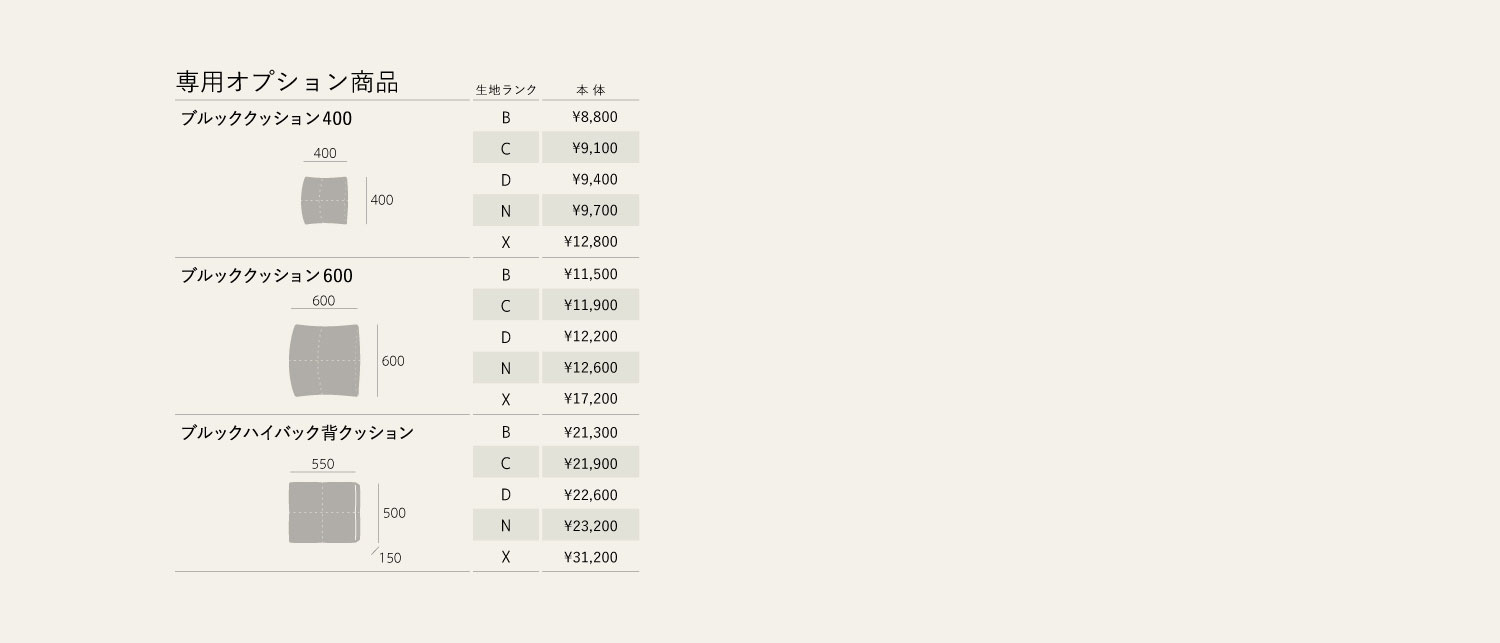Select the ¥11,500 price for cushion 600
The image size is (1500, 643).
click(590, 274)
